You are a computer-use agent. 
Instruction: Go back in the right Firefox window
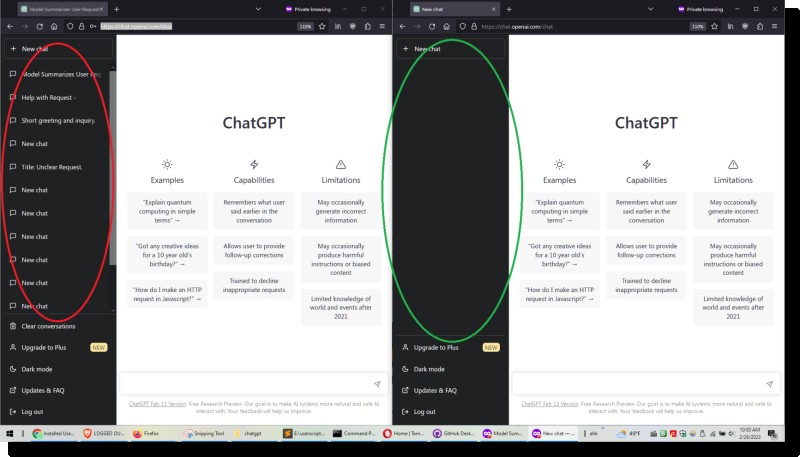coord(403,27)
